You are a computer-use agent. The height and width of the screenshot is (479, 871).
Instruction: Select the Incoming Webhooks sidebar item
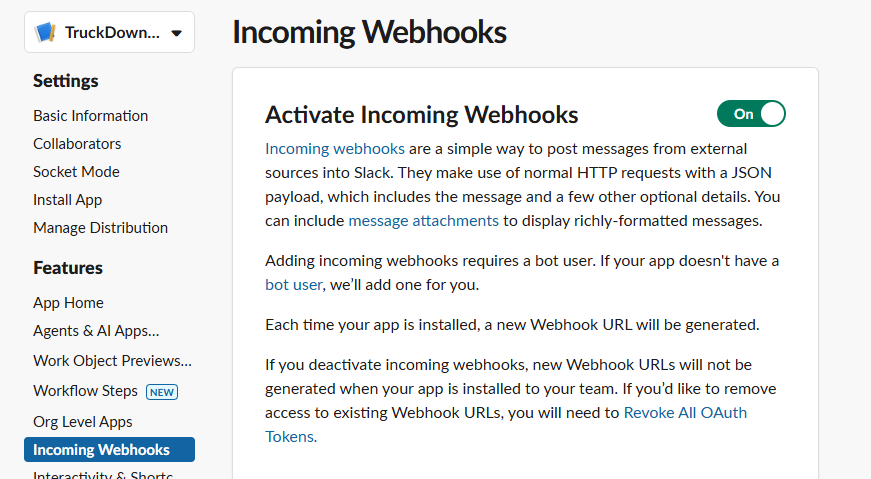[x=101, y=450]
